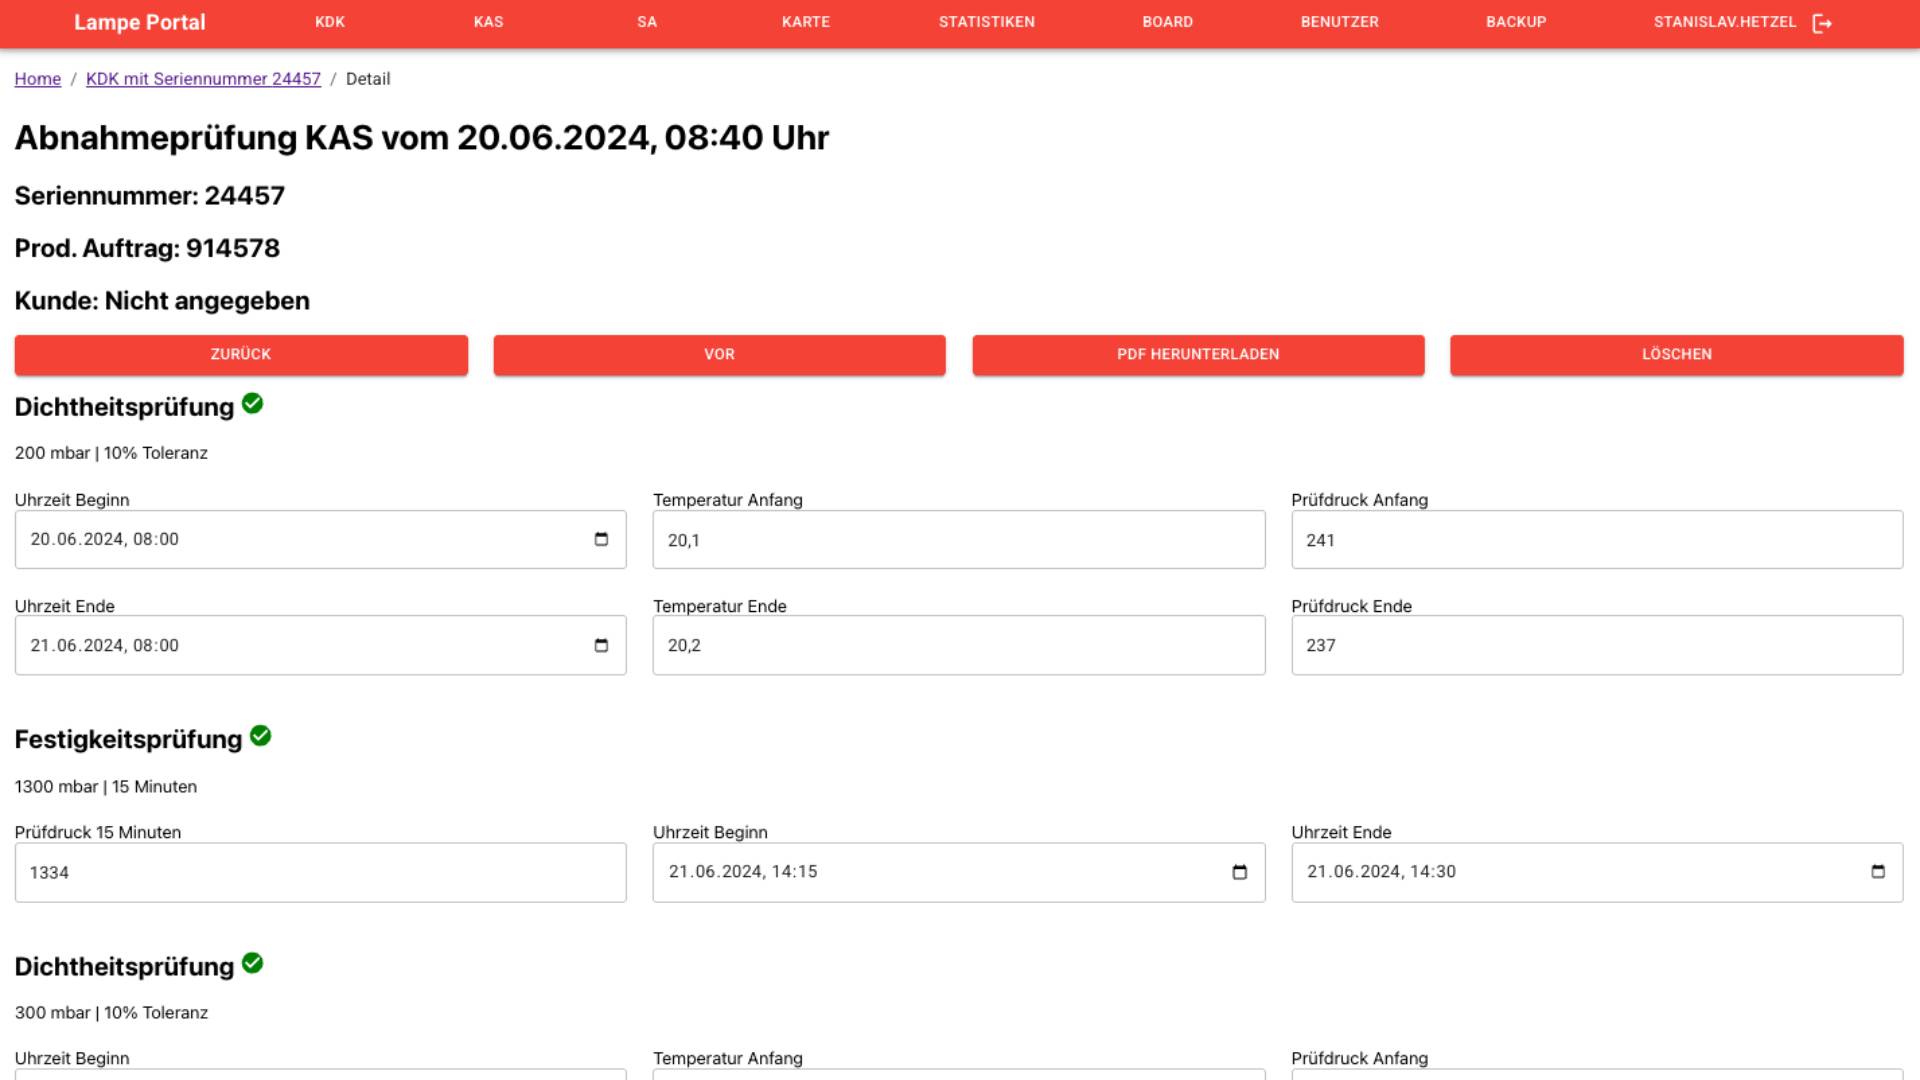
Task: Open the BOARD section
Action: (x=1167, y=21)
